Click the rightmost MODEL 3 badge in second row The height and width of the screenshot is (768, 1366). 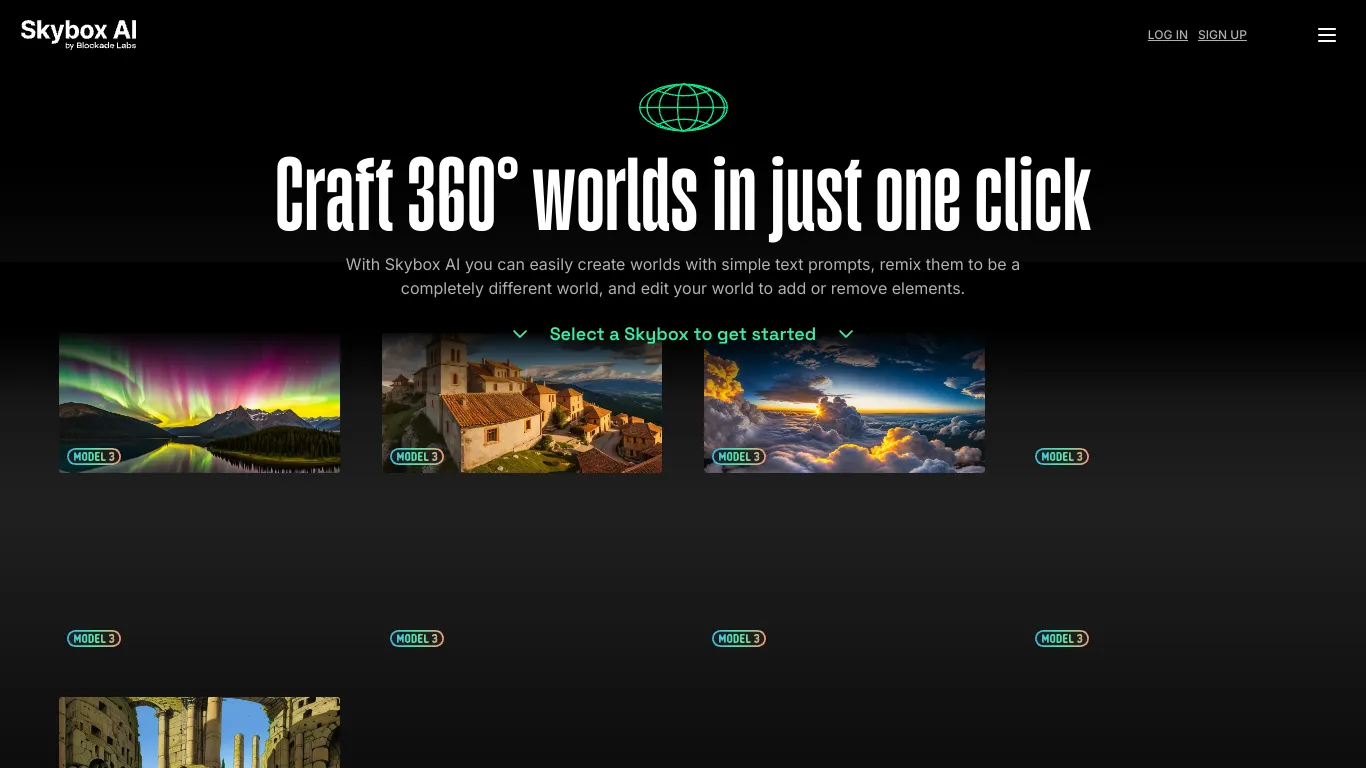[1061, 638]
